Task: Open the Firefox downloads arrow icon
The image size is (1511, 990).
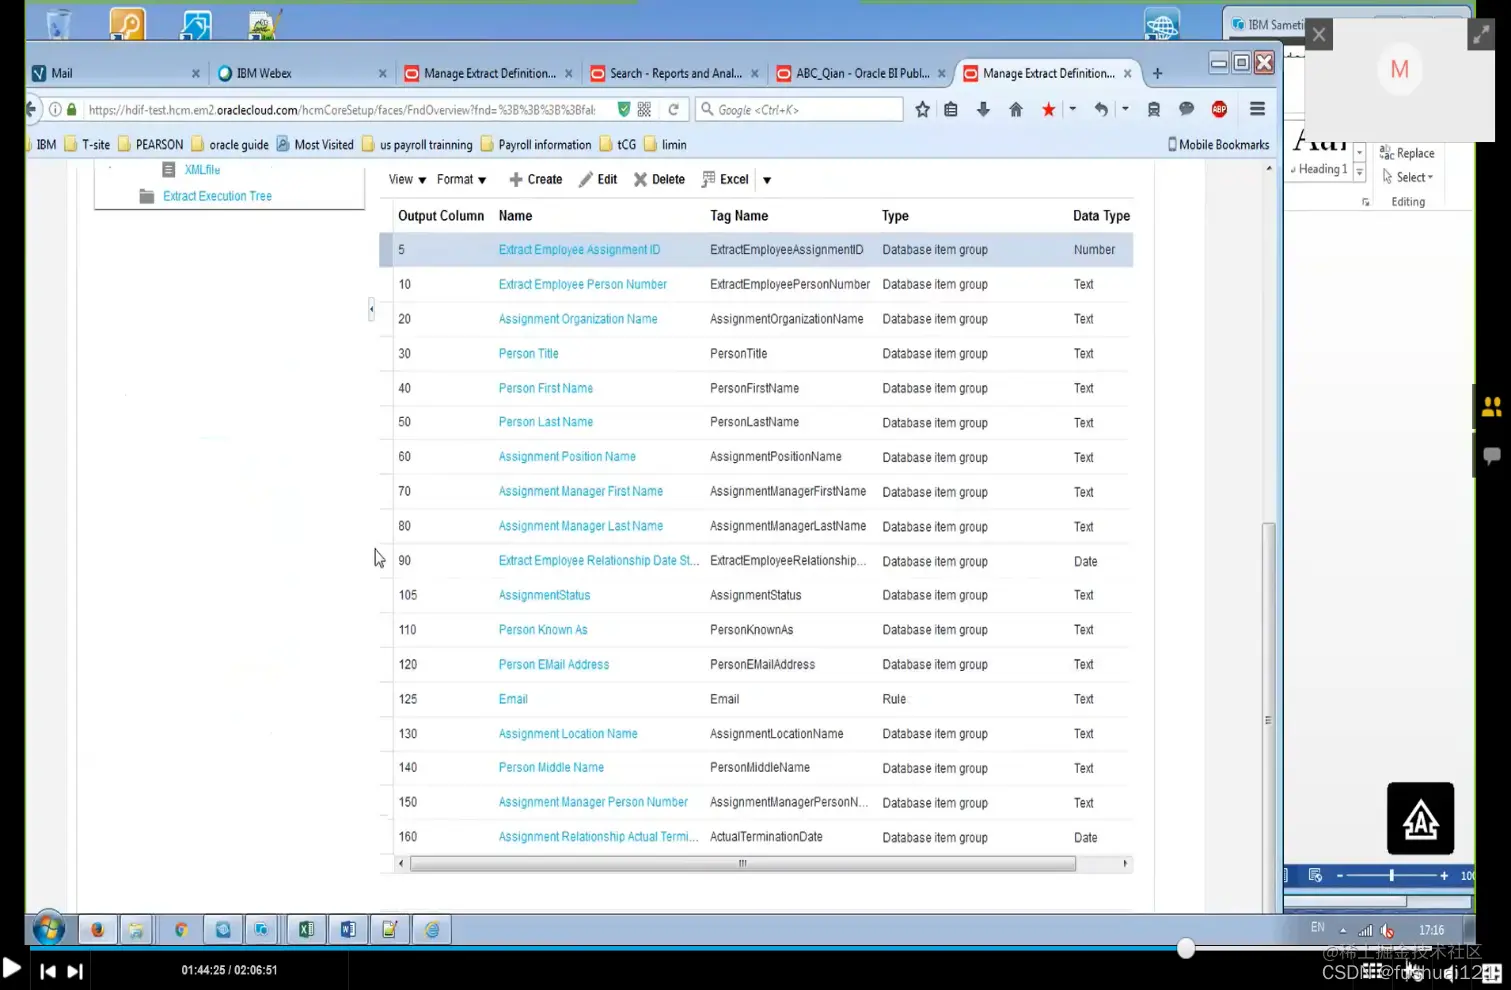Action: (x=983, y=109)
